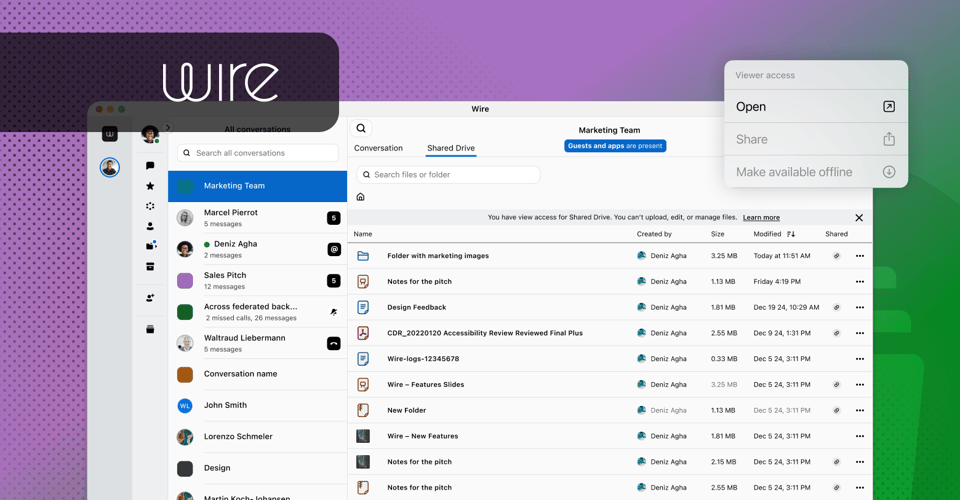The height and width of the screenshot is (500, 960).
Task: Dismiss the view access banner with X
Action: [859, 218]
